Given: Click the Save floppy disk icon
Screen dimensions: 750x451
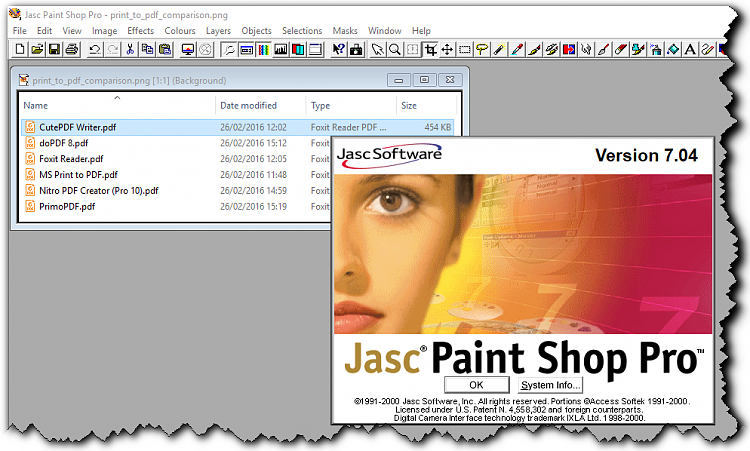Looking at the screenshot, I should [x=55, y=49].
